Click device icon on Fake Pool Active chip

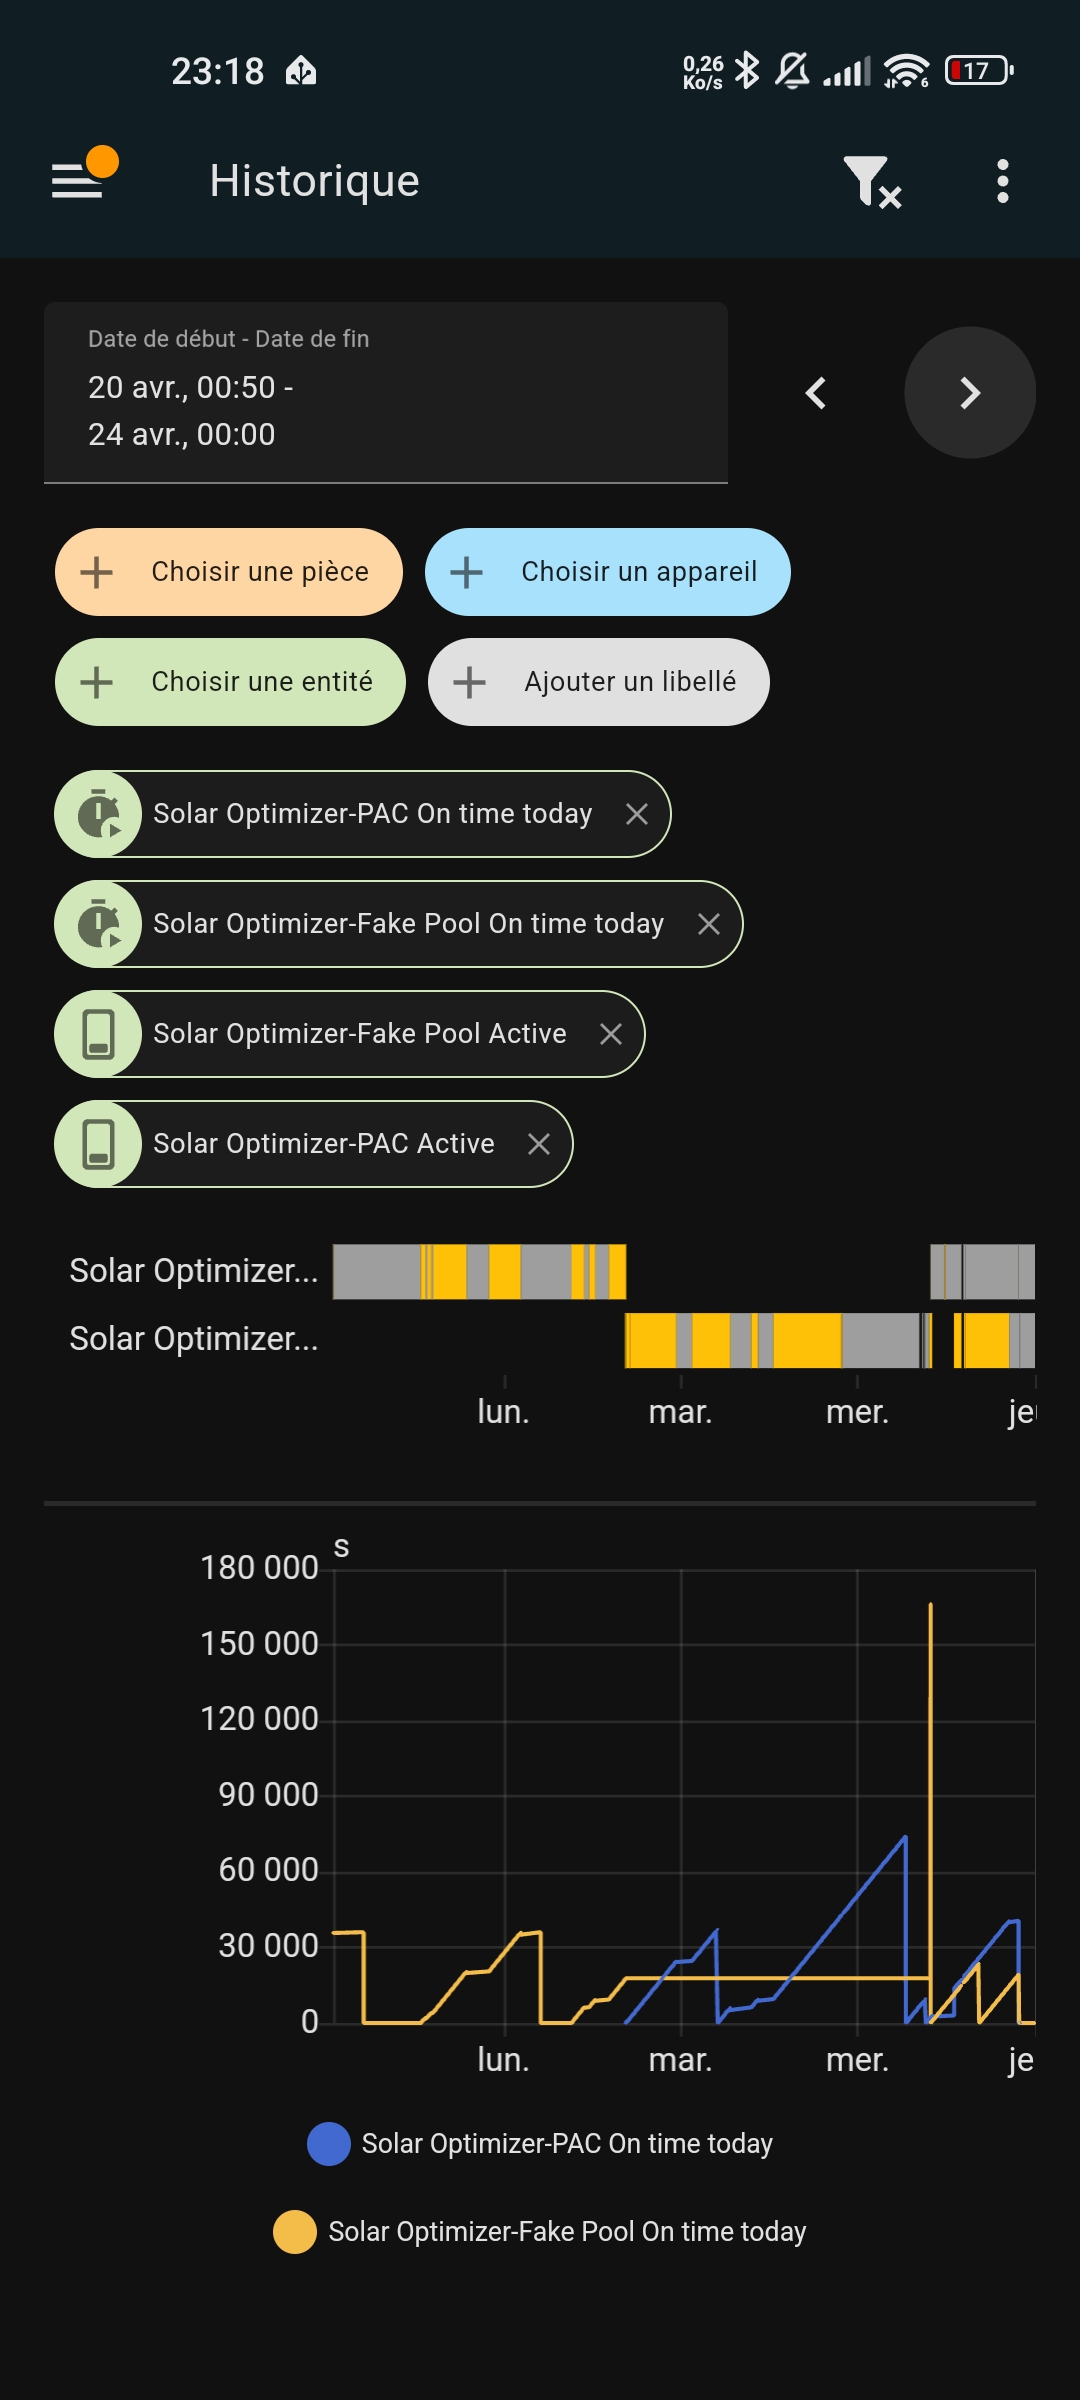tap(99, 1034)
